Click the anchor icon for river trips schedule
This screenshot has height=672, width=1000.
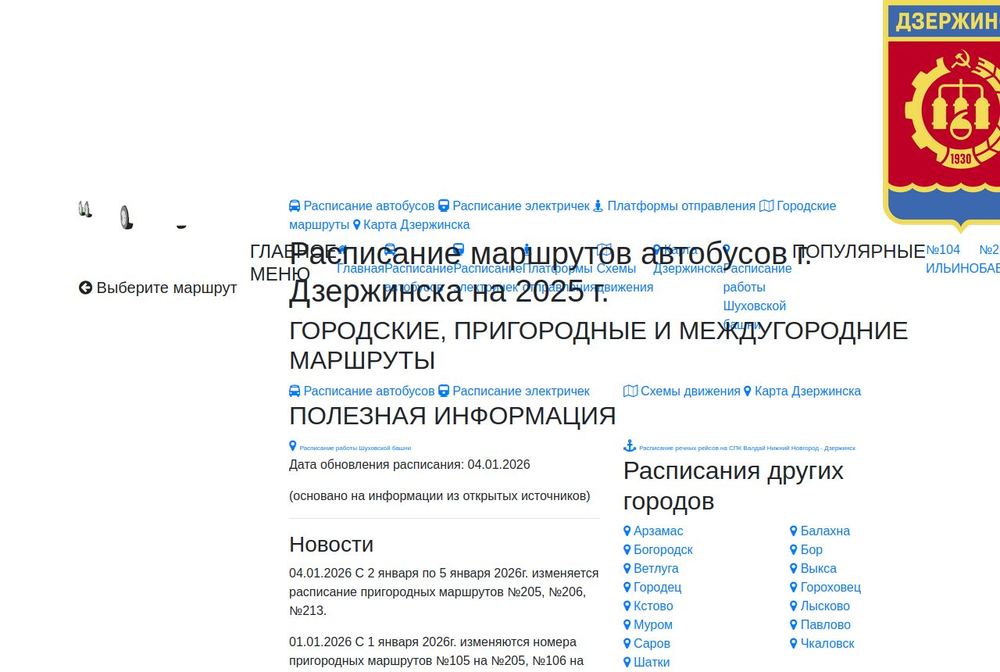click(629, 446)
